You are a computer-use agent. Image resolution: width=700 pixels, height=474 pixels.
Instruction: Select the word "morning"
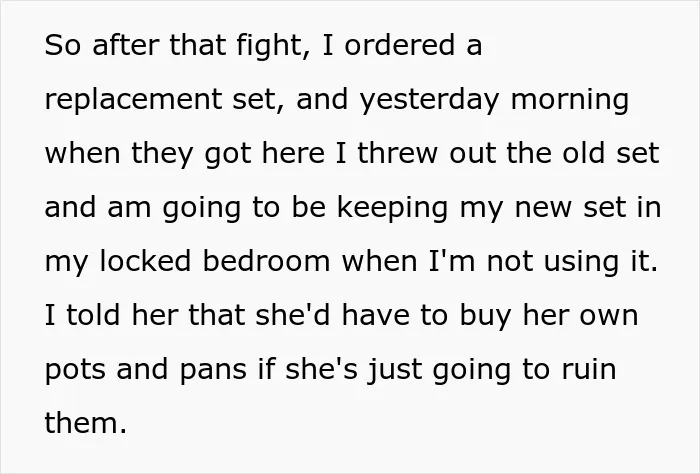[x=570, y=100]
